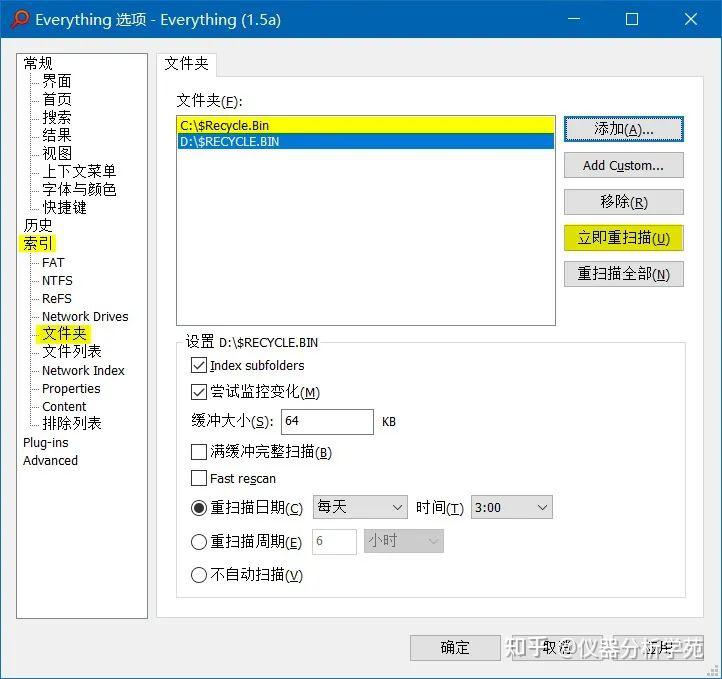Open 文件列表 settings

pos(71,352)
